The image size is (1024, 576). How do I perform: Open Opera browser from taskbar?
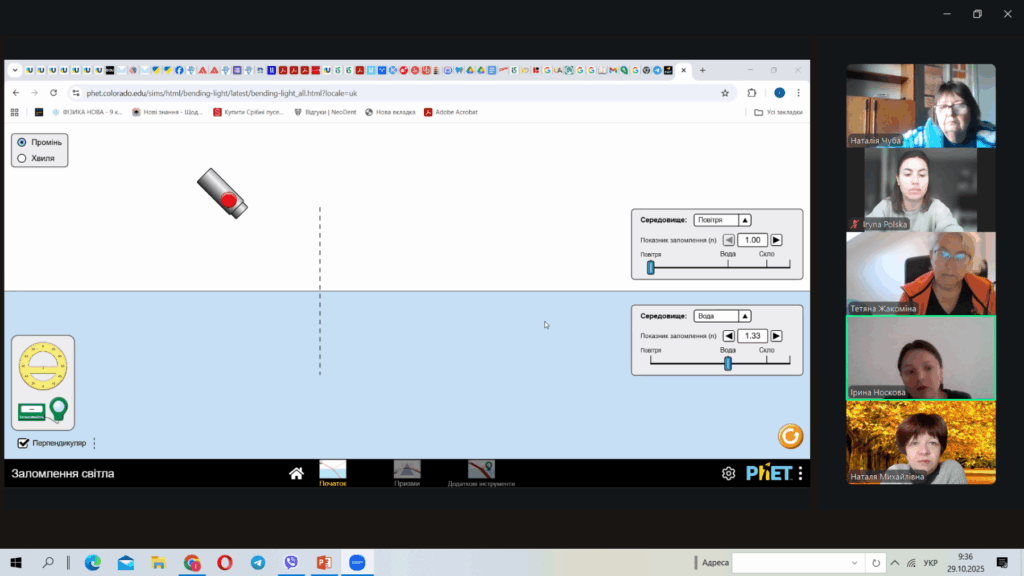point(225,562)
